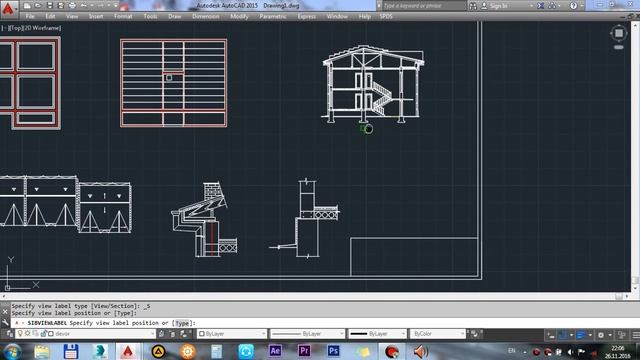Open the lineweight ByLayer dropdown
The height and width of the screenshot is (360, 640).
coord(377,334)
